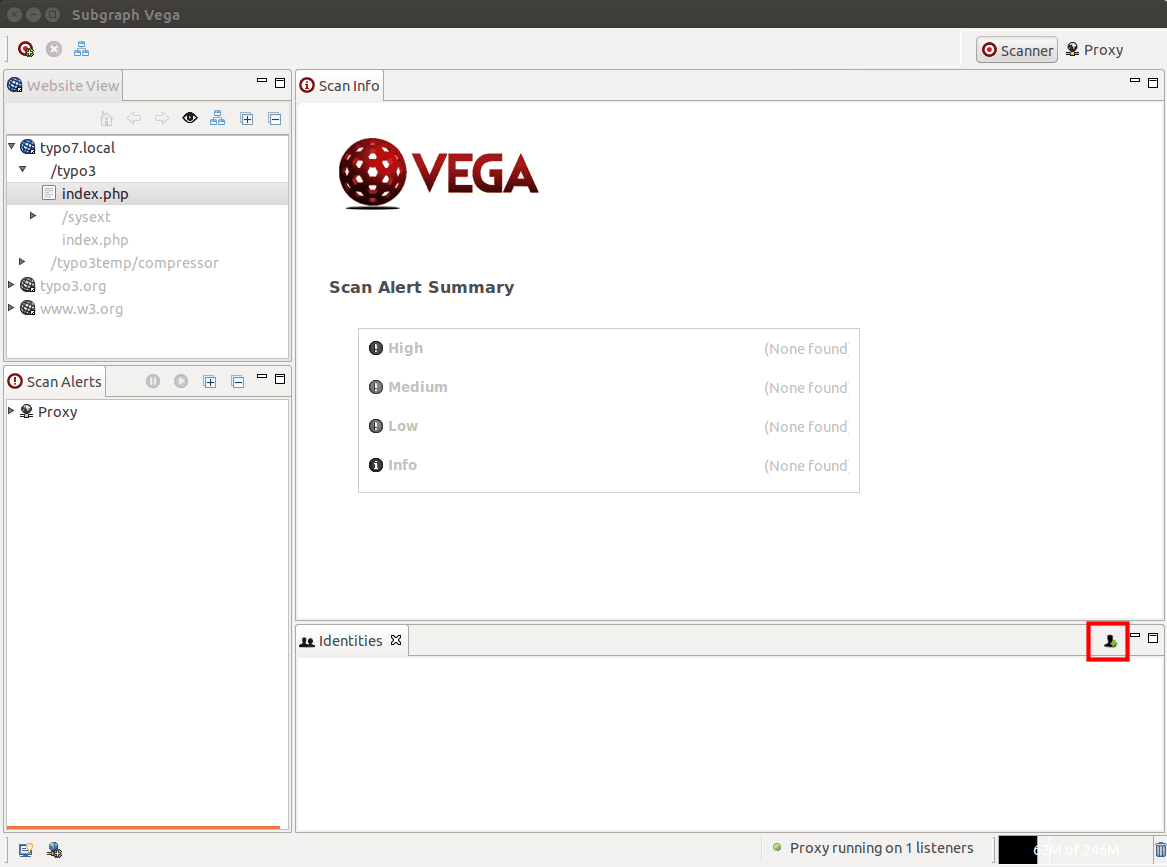
Task: Click Proxy running on 1 listeners status
Action: tap(881, 848)
